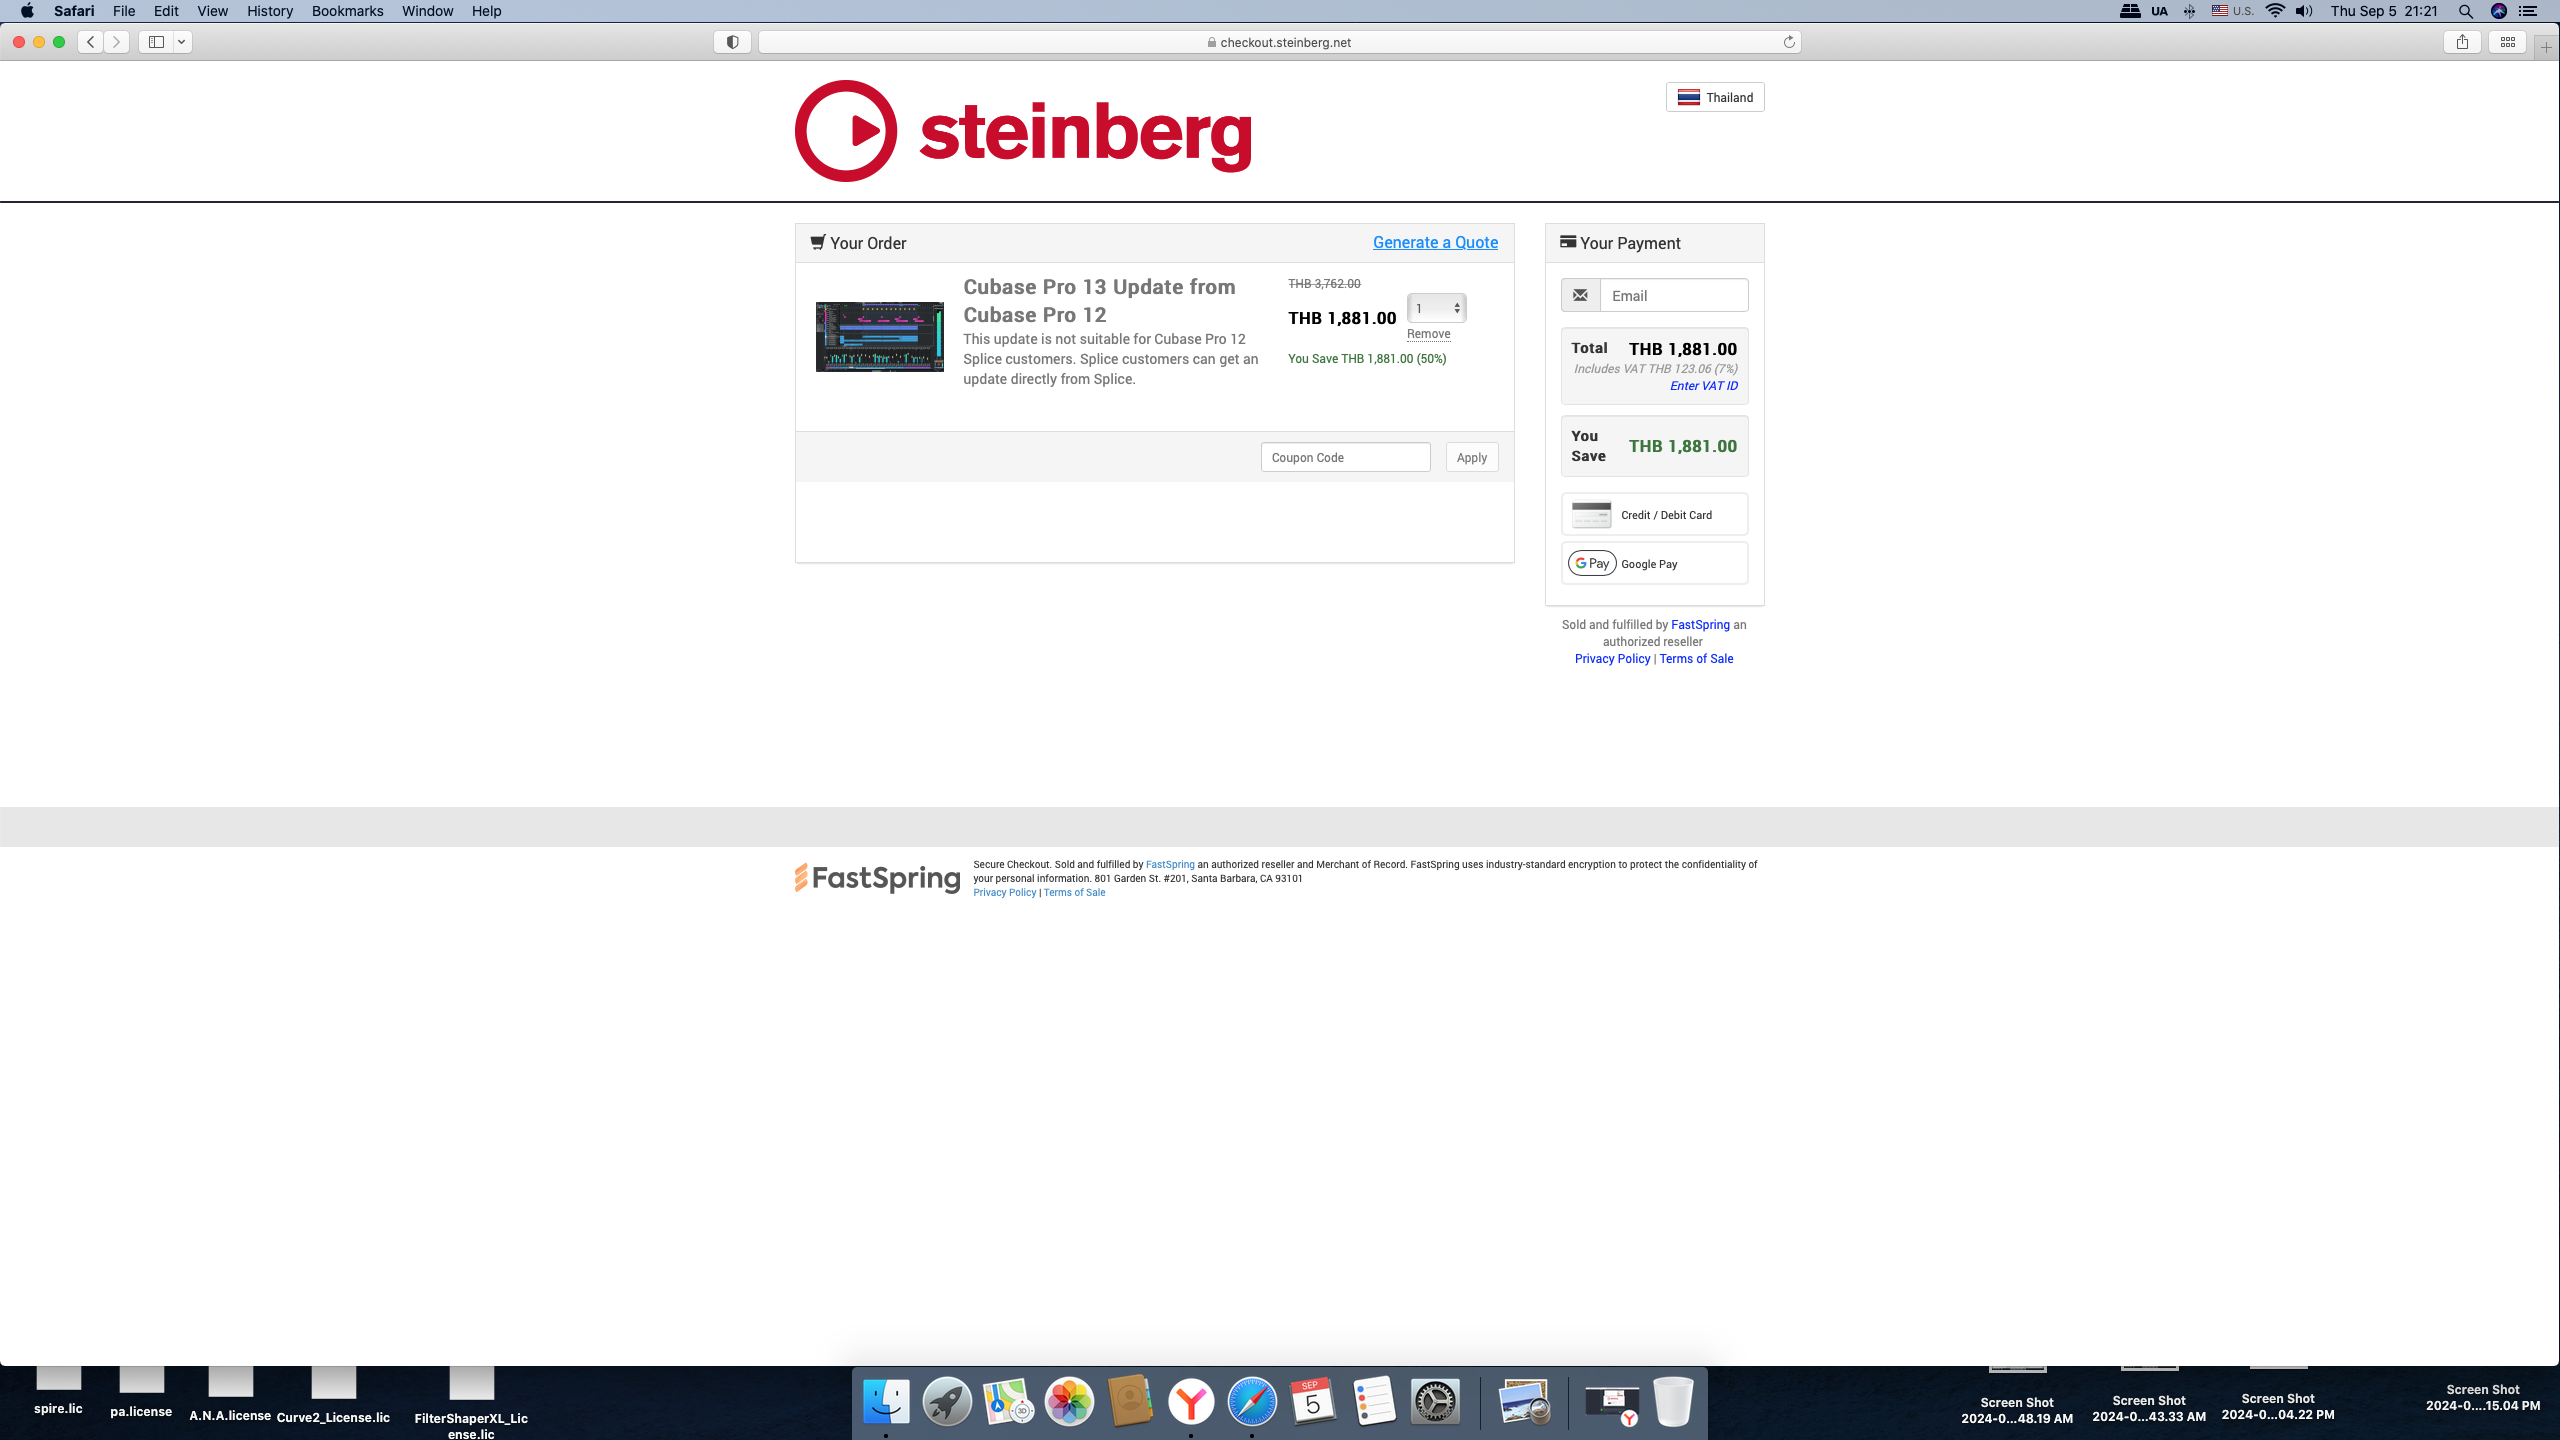Image resolution: width=2560 pixels, height=1440 pixels.
Task: Remove Cubase Pro 13 Update from order
Action: (x=1428, y=334)
